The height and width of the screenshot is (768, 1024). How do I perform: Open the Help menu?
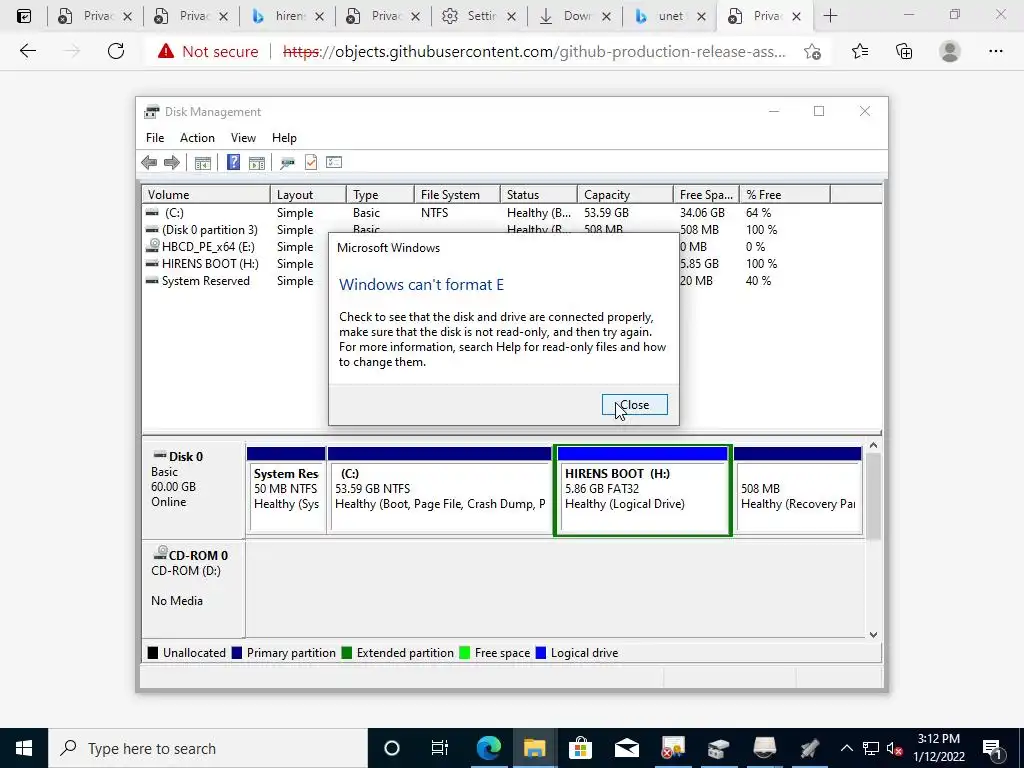point(284,138)
